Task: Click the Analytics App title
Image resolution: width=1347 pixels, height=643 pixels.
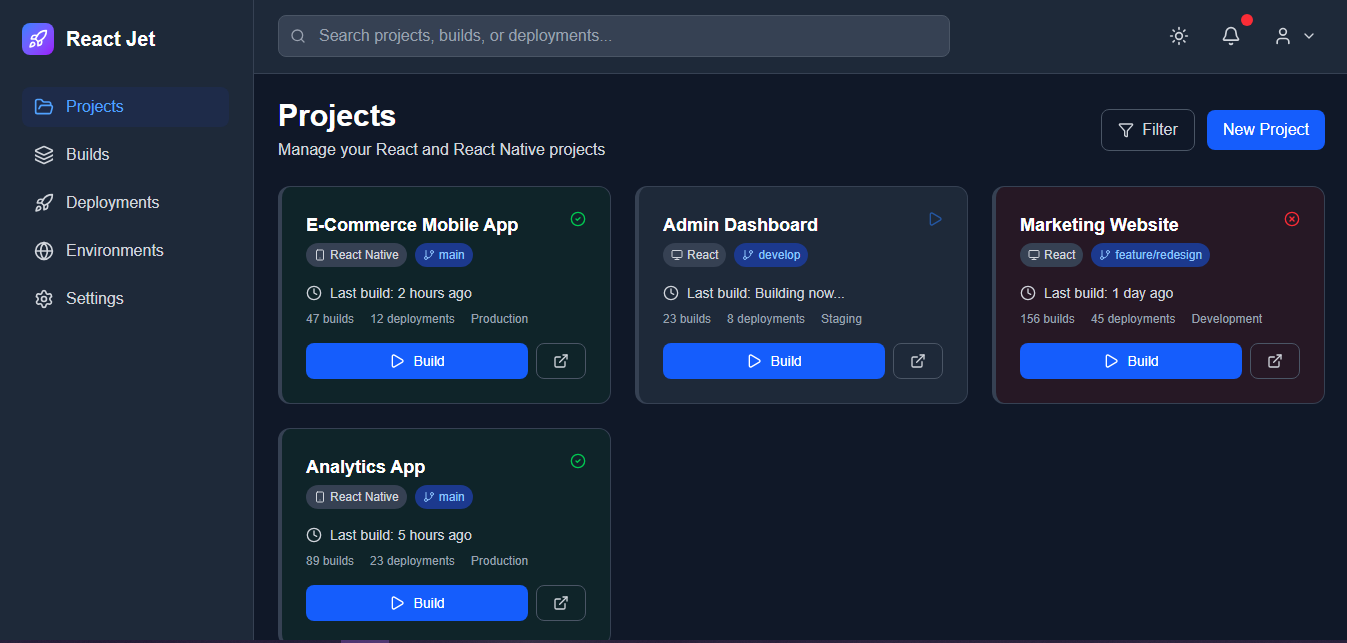Action: [x=365, y=467]
